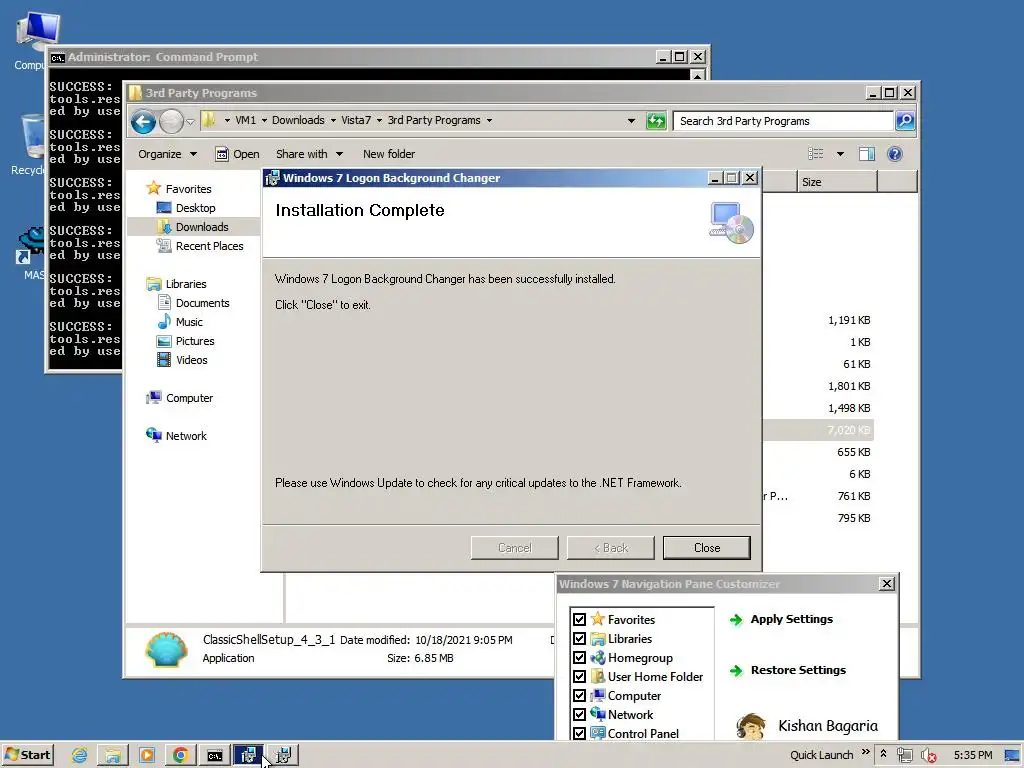The image size is (1024, 768).
Task: Open the Share with dropdown
Action: 309,154
